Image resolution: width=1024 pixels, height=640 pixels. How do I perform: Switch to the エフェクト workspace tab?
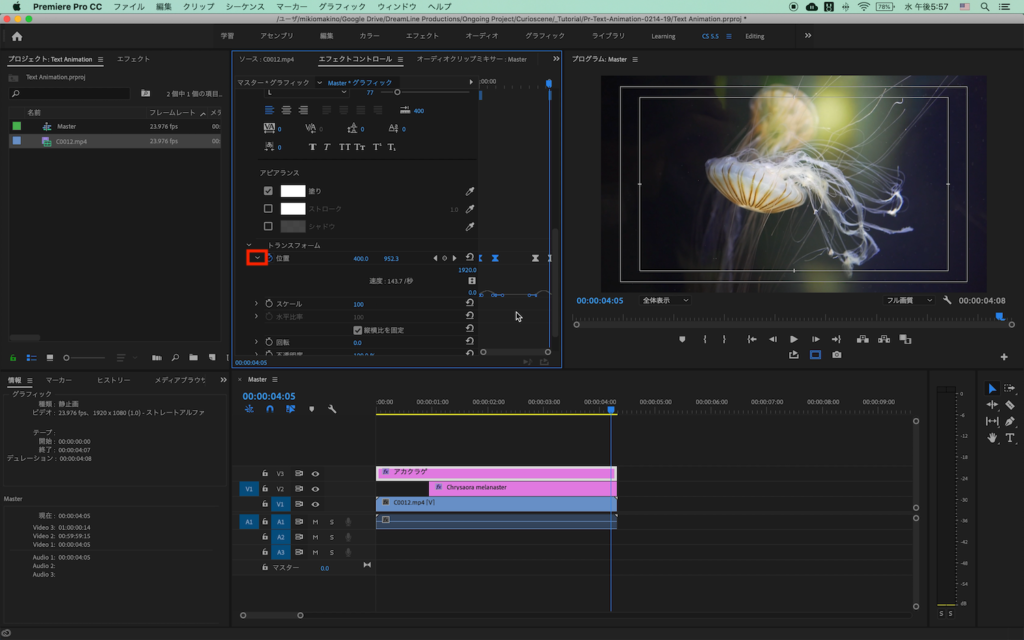[x=422, y=36]
